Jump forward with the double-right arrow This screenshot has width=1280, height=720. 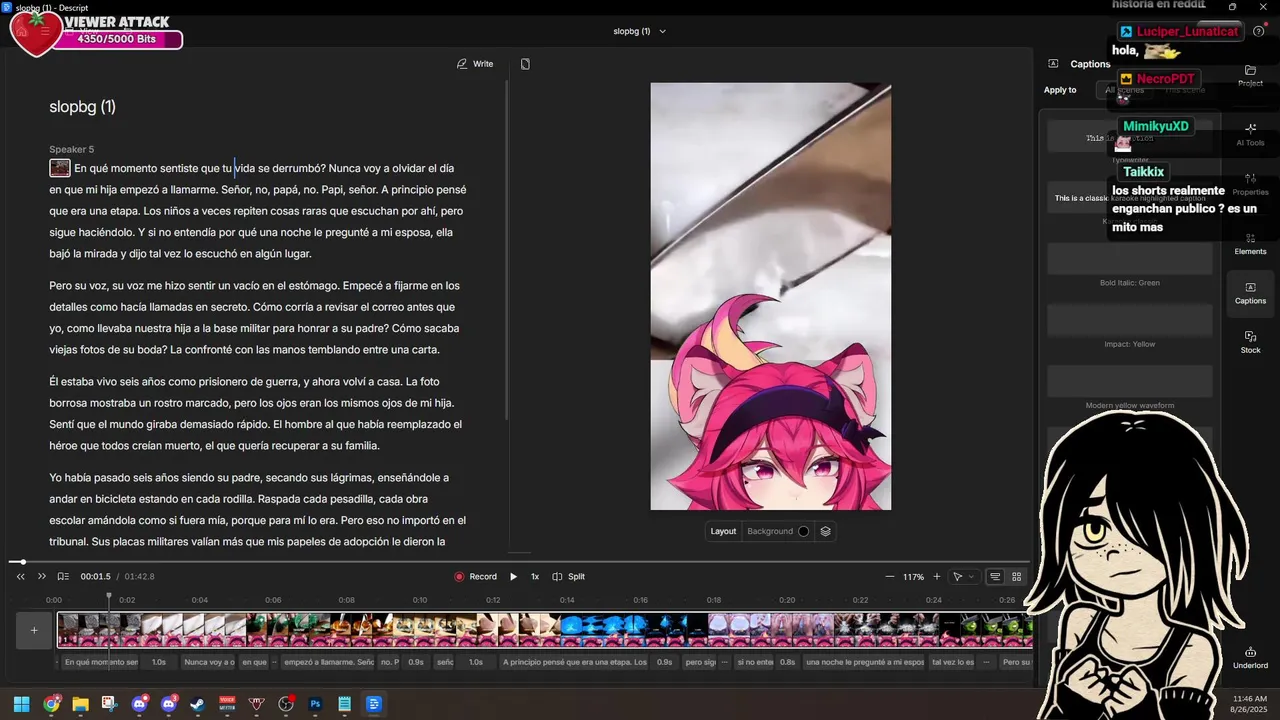pyautogui.click(x=42, y=576)
